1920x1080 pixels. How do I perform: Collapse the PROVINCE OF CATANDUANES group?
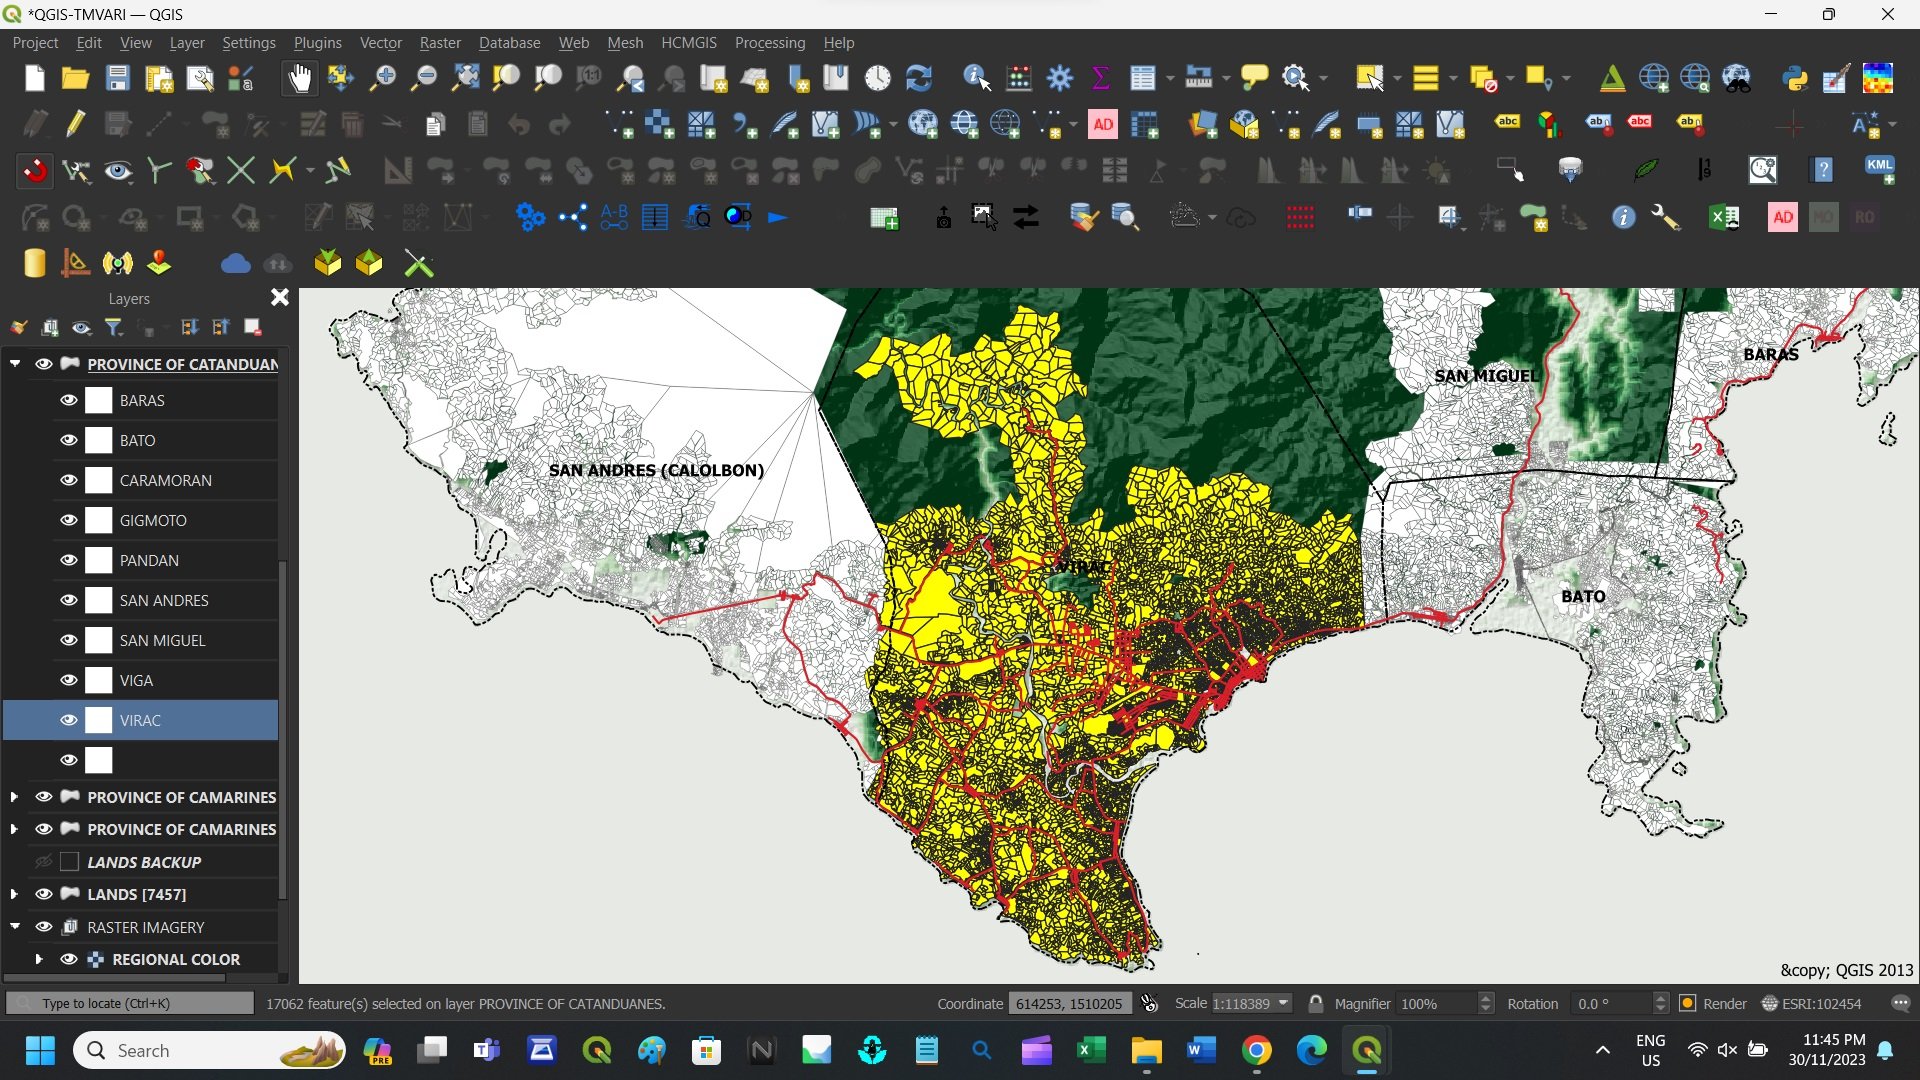[x=15, y=364]
